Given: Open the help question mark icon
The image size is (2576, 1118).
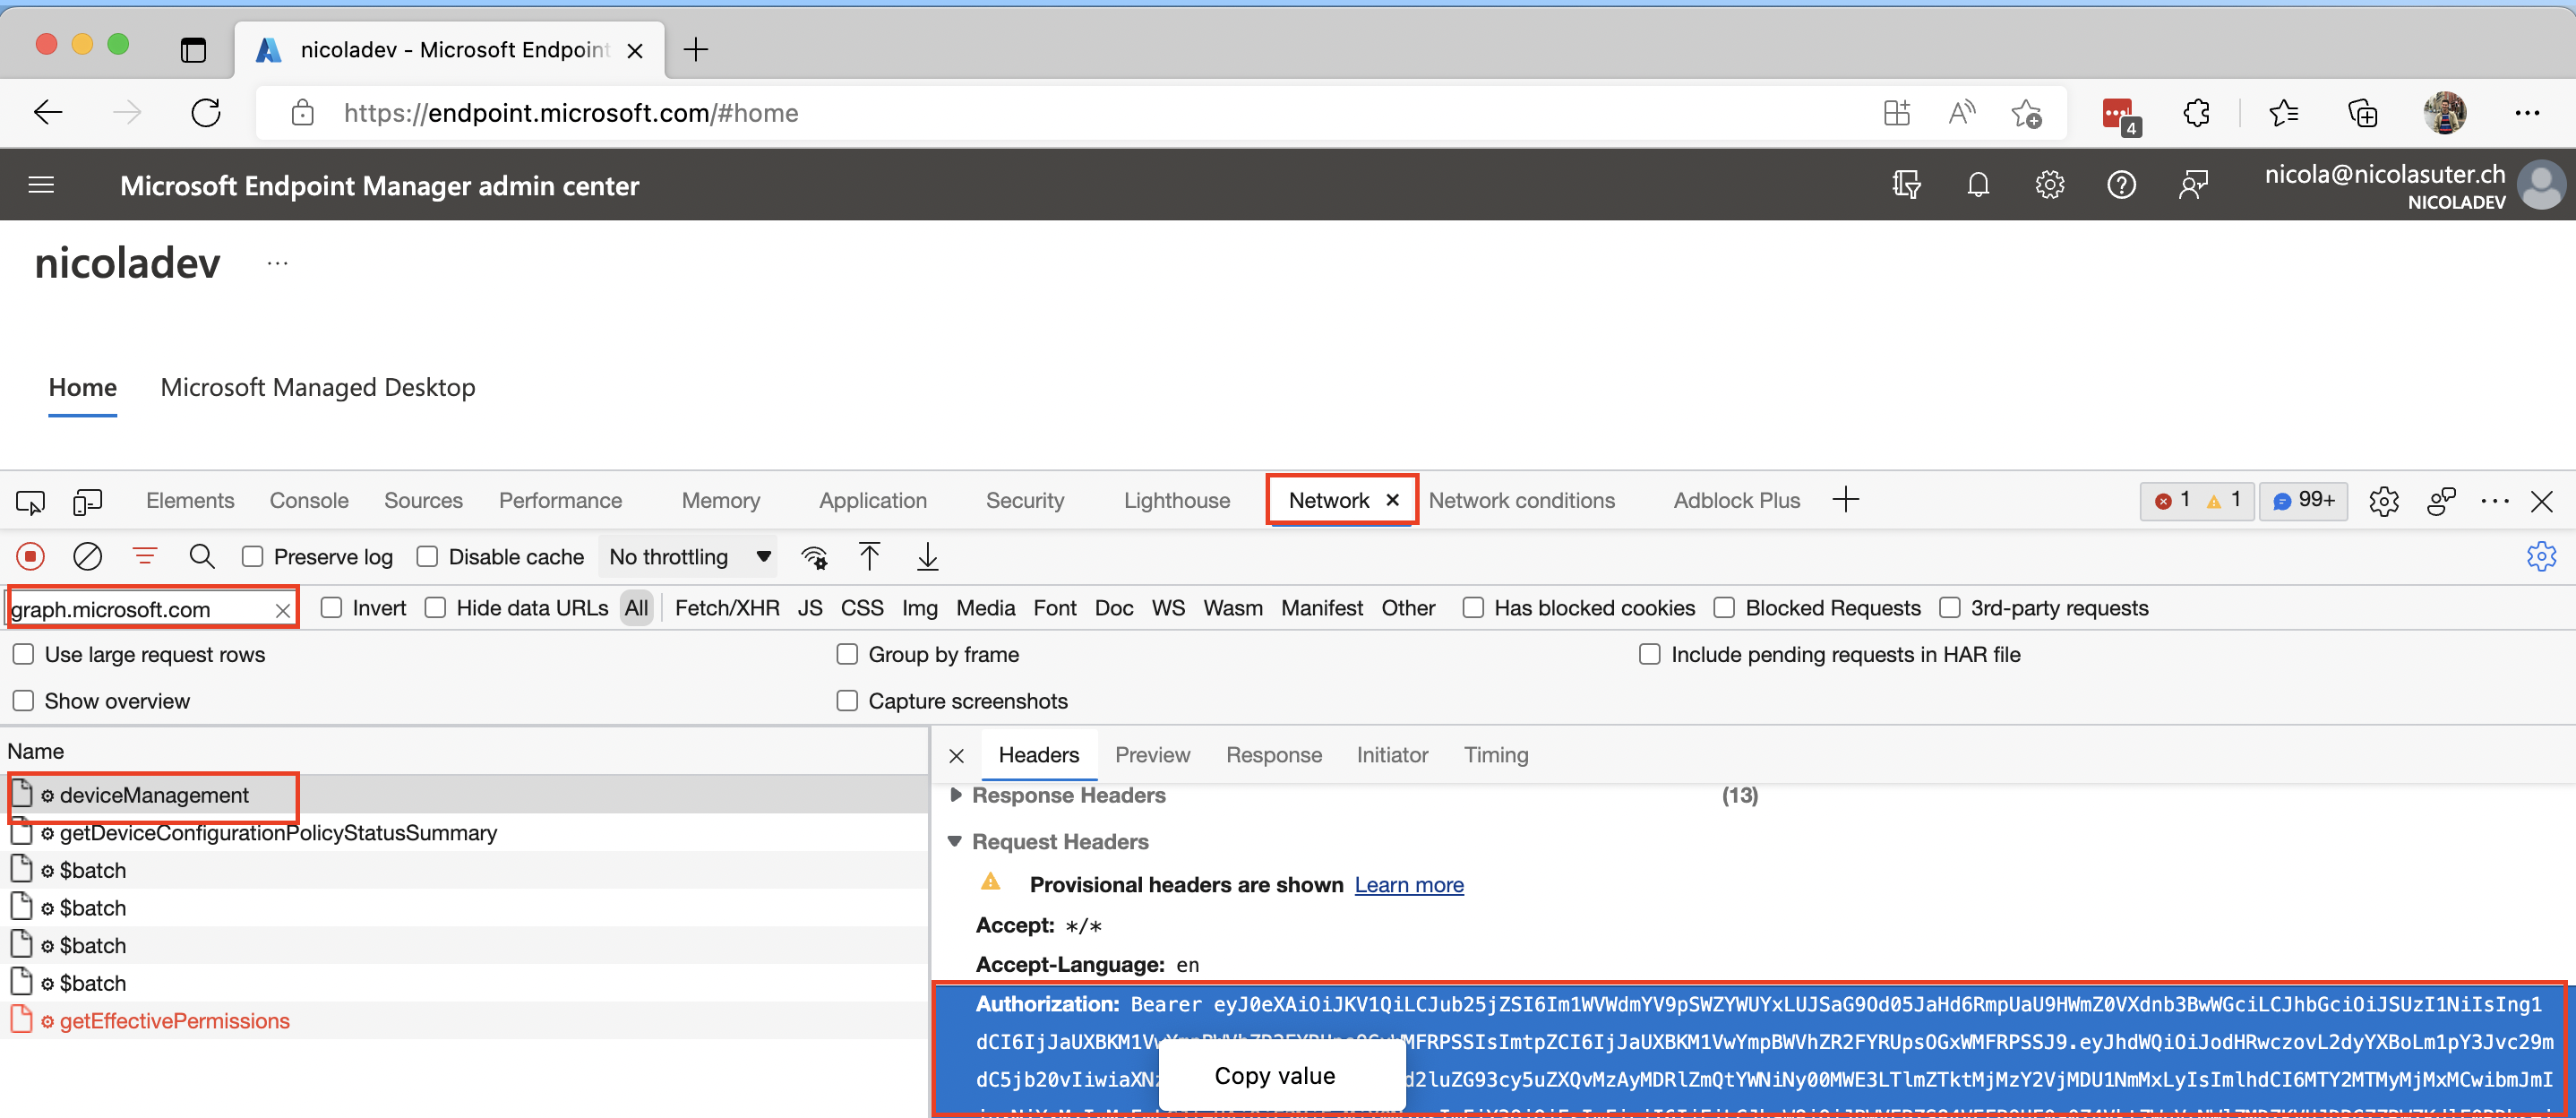Looking at the screenshot, I should [2121, 185].
